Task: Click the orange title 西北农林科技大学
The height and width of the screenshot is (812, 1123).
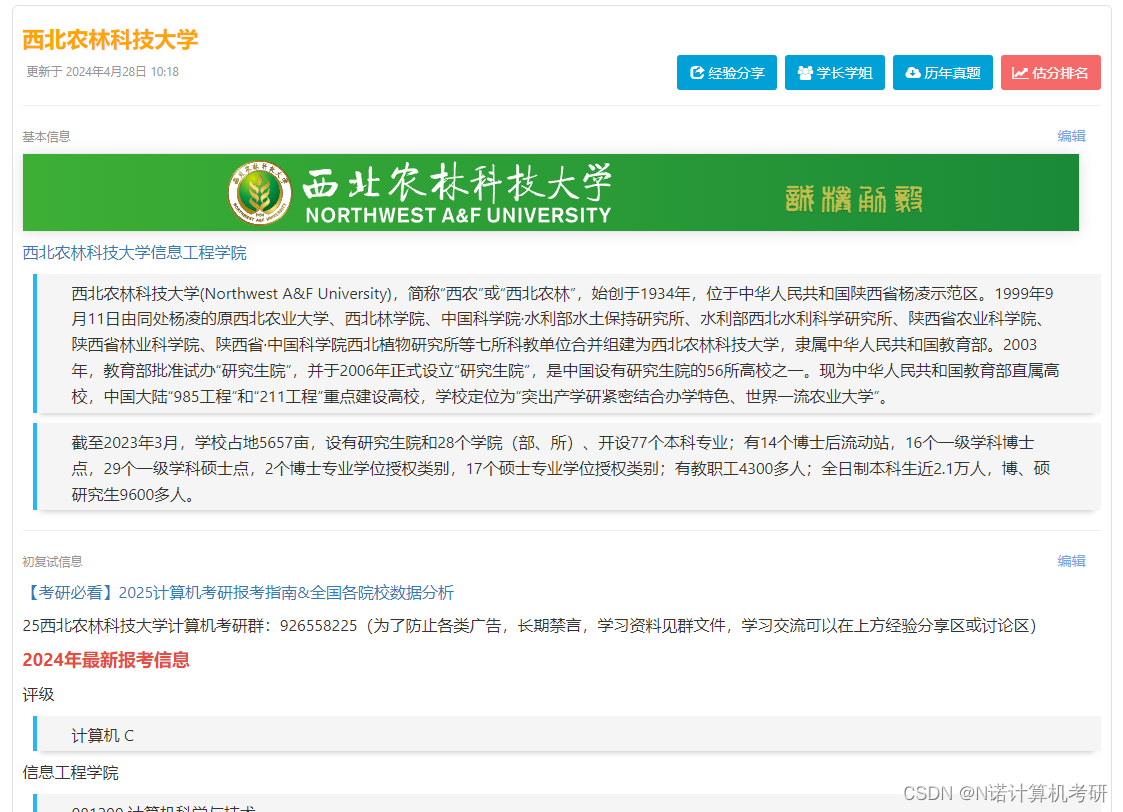Action: 110,39
